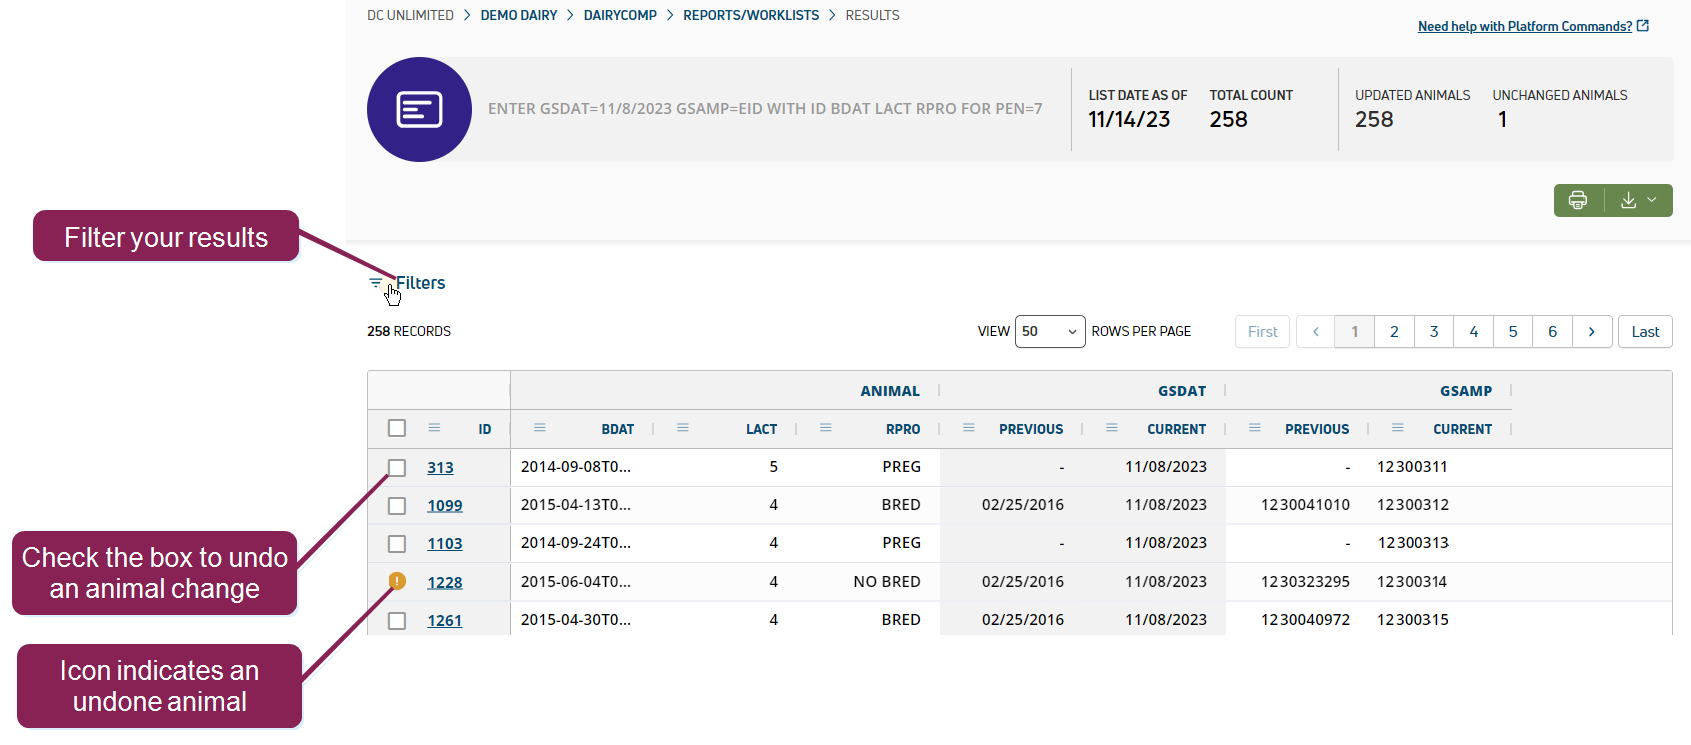
Task: Click the Filters icon
Action: pyautogui.click(x=375, y=283)
